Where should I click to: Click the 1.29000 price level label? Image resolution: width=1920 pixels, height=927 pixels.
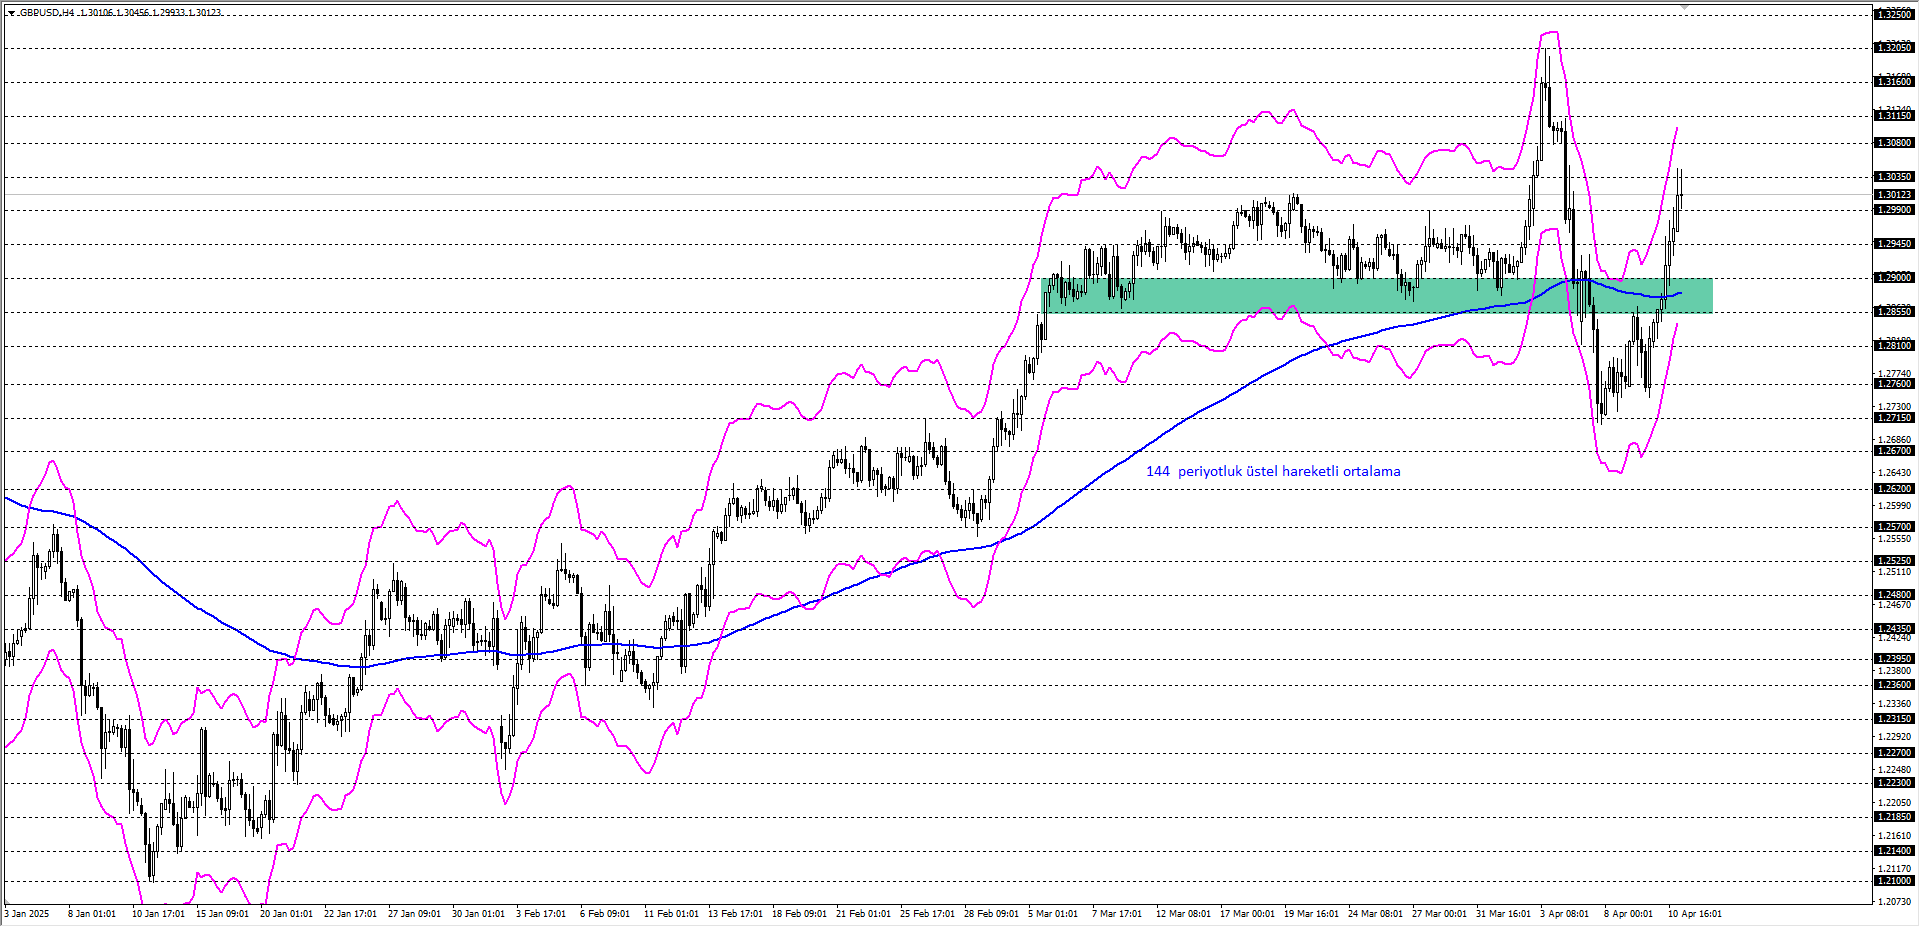pos(1894,278)
